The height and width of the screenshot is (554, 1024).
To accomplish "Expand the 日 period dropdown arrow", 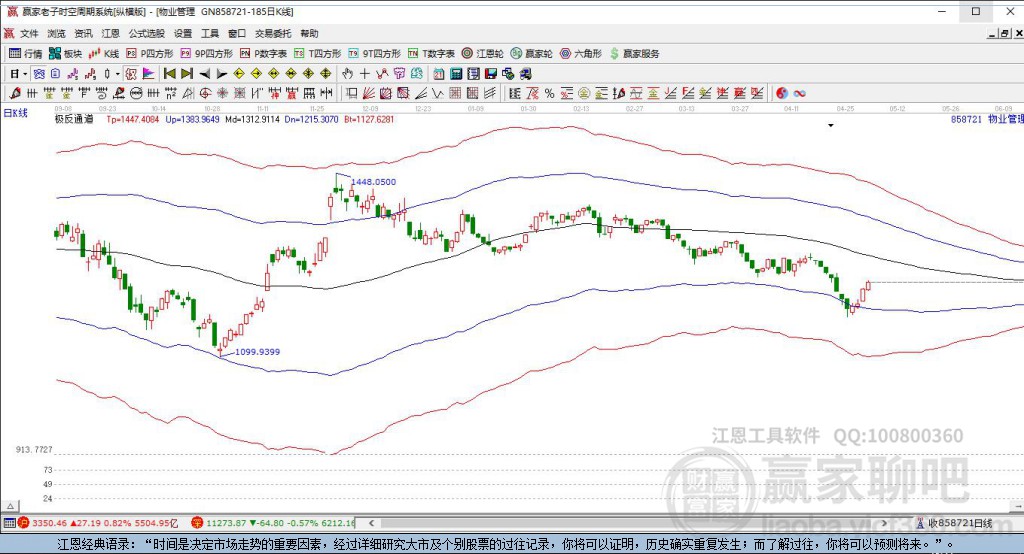I will pyautogui.click(x=25, y=74).
